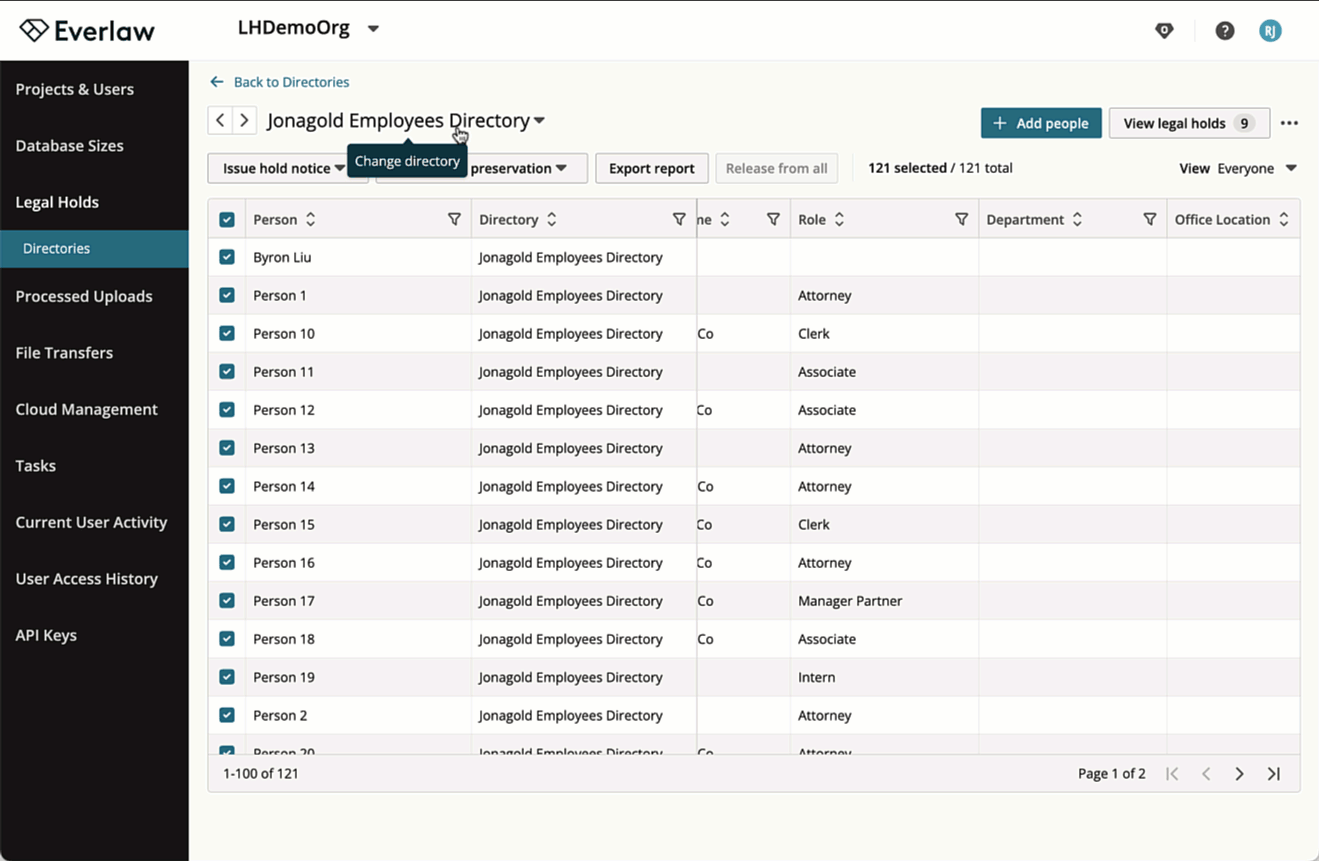Click the View legal holds button
Viewport: 1319px width, 861px height.
(x=1189, y=123)
